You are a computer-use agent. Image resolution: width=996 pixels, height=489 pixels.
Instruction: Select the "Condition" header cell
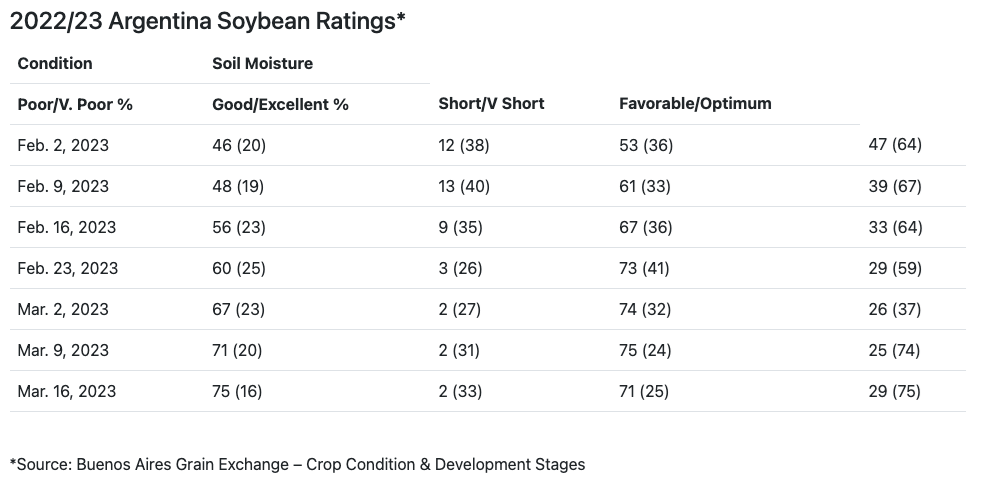tap(55, 63)
